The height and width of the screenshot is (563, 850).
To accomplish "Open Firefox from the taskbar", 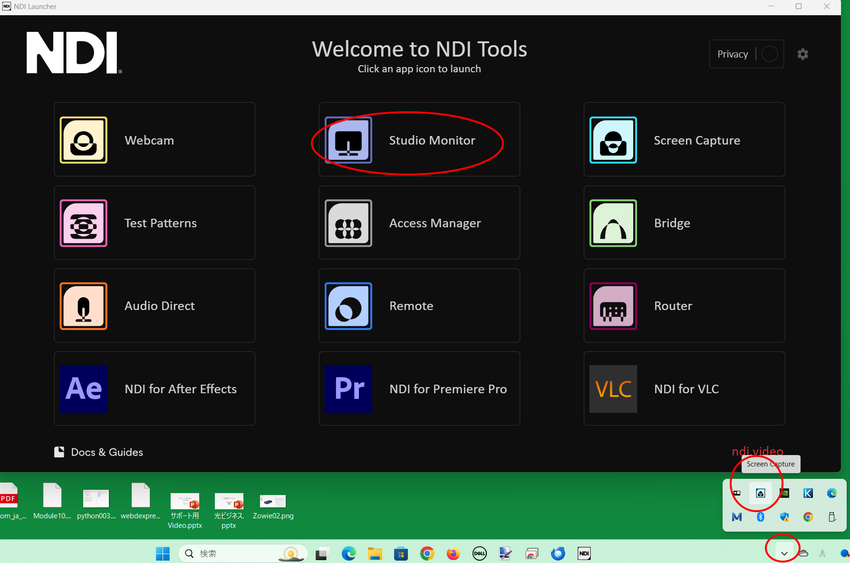I will click(453, 553).
